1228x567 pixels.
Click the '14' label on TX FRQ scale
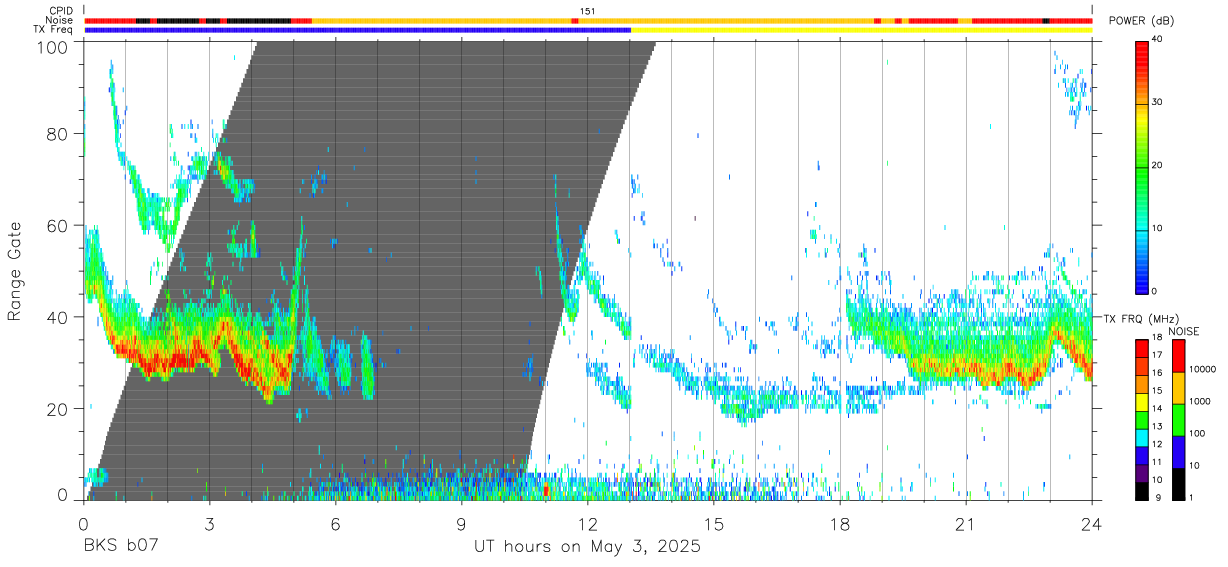[x=1159, y=408]
